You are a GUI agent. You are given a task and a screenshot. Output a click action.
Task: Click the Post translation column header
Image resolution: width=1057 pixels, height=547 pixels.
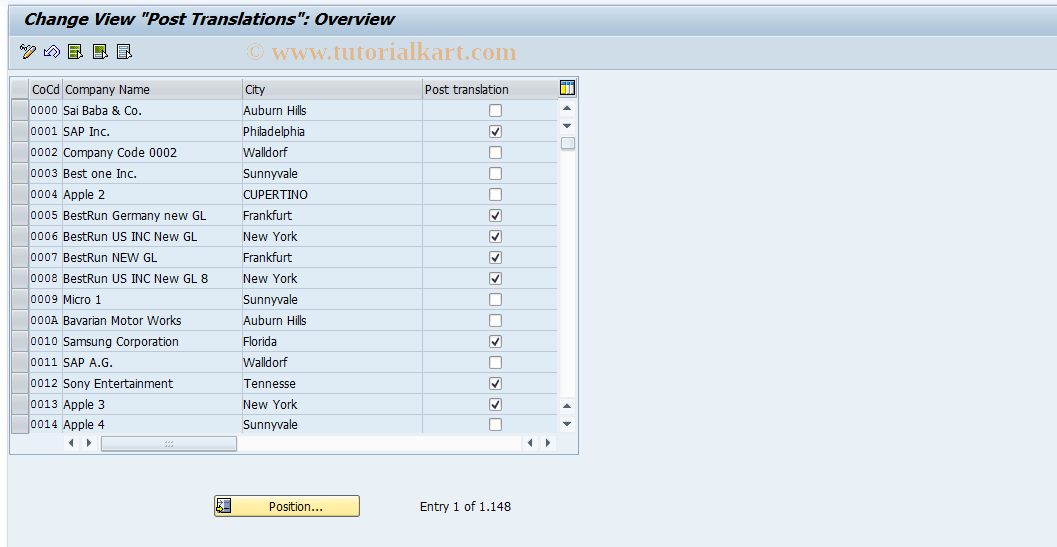(490, 90)
